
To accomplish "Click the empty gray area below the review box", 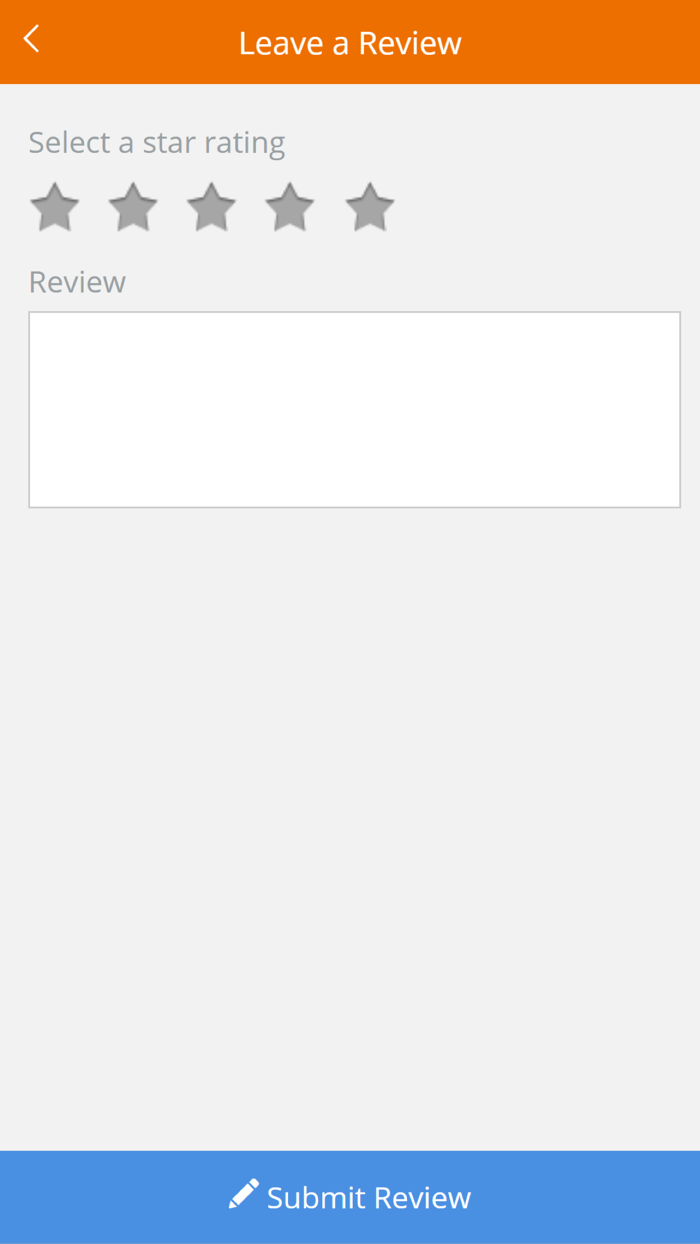I will click(x=350, y=830).
